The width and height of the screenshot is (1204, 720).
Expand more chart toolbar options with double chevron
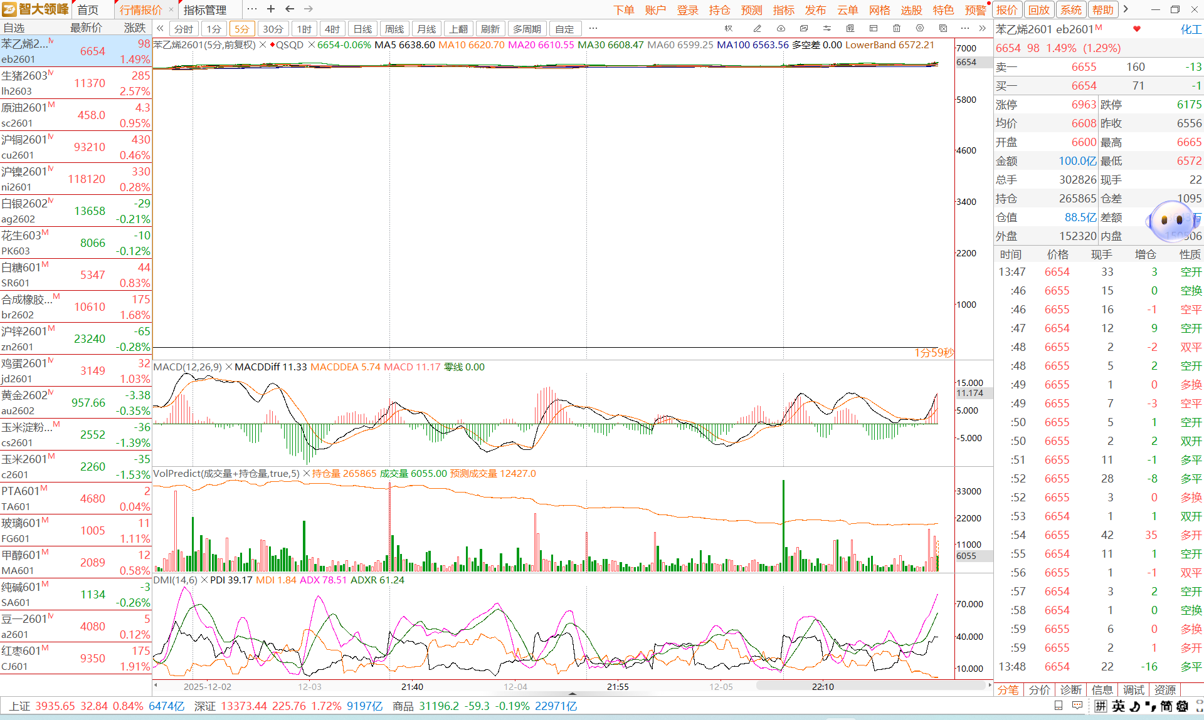click(982, 29)
